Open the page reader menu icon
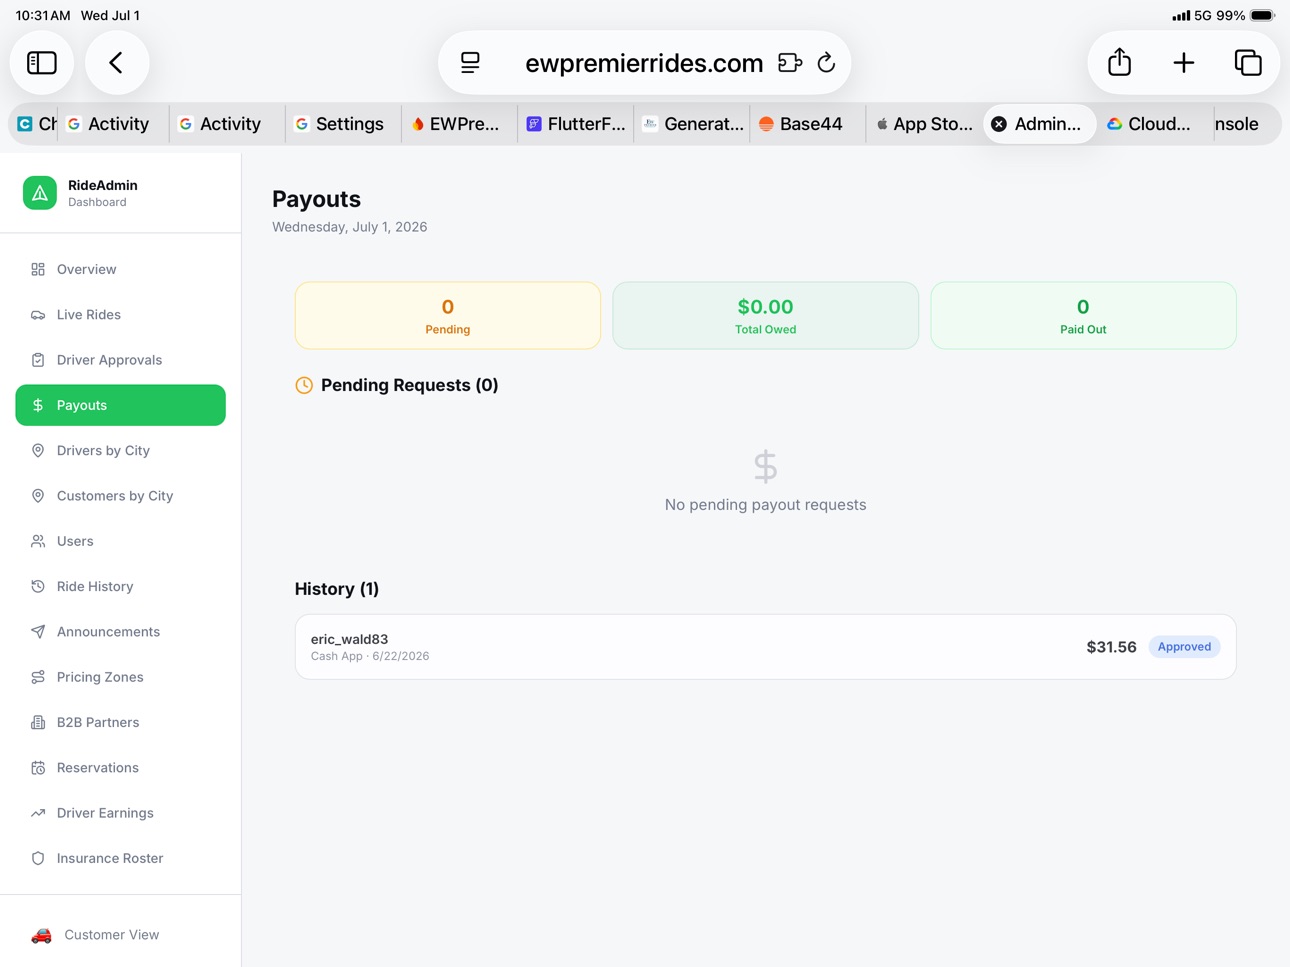Image resolution: width=1290 pixels, height=967 pixels. click(470, 63)
